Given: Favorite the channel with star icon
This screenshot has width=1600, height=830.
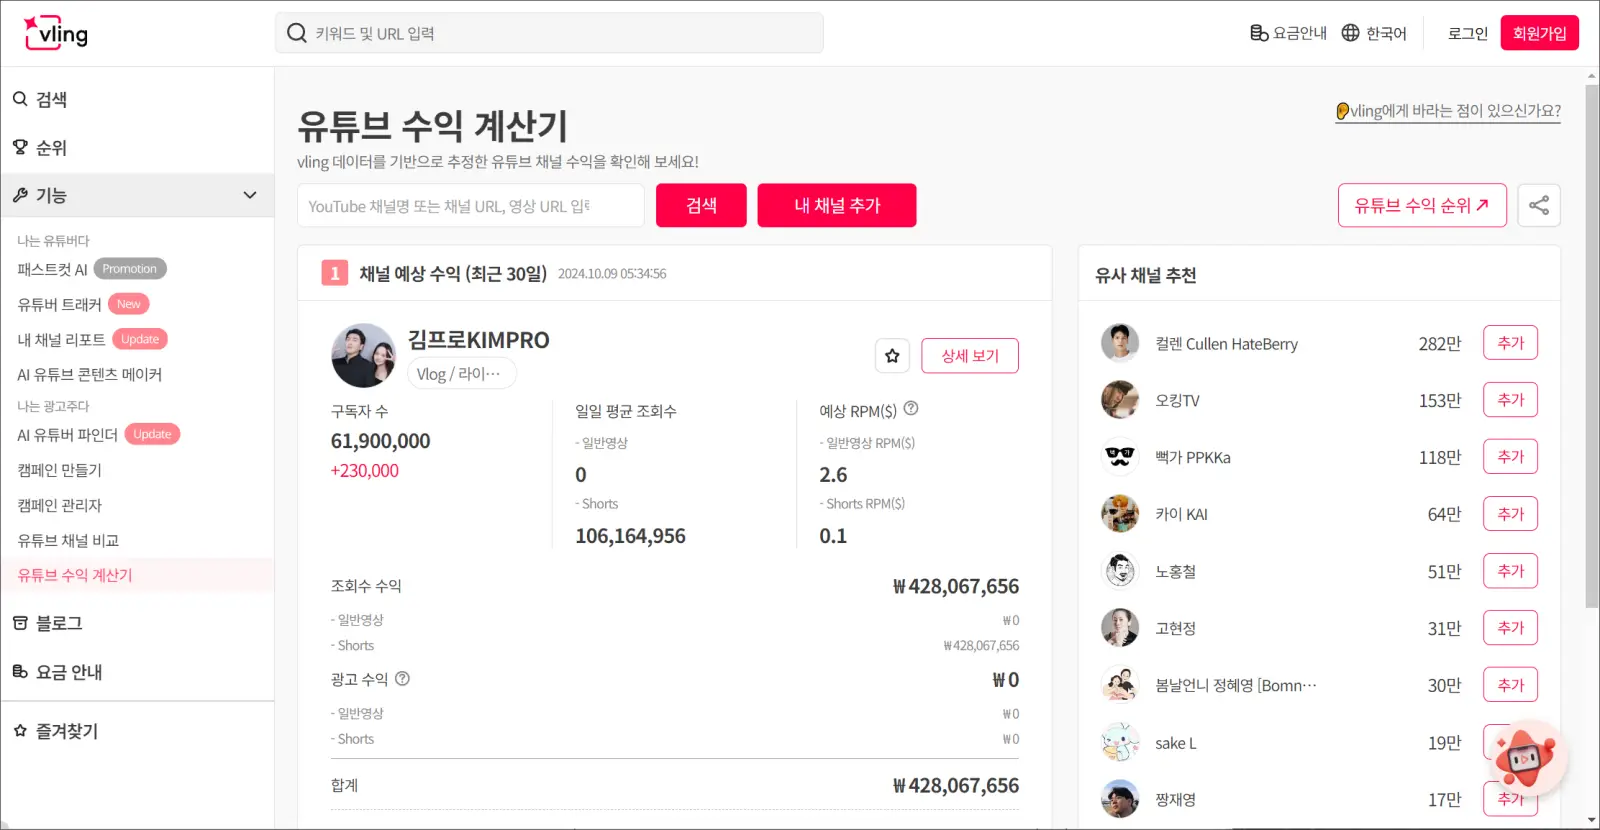Looking at the screenshot, I should (892, 355).
